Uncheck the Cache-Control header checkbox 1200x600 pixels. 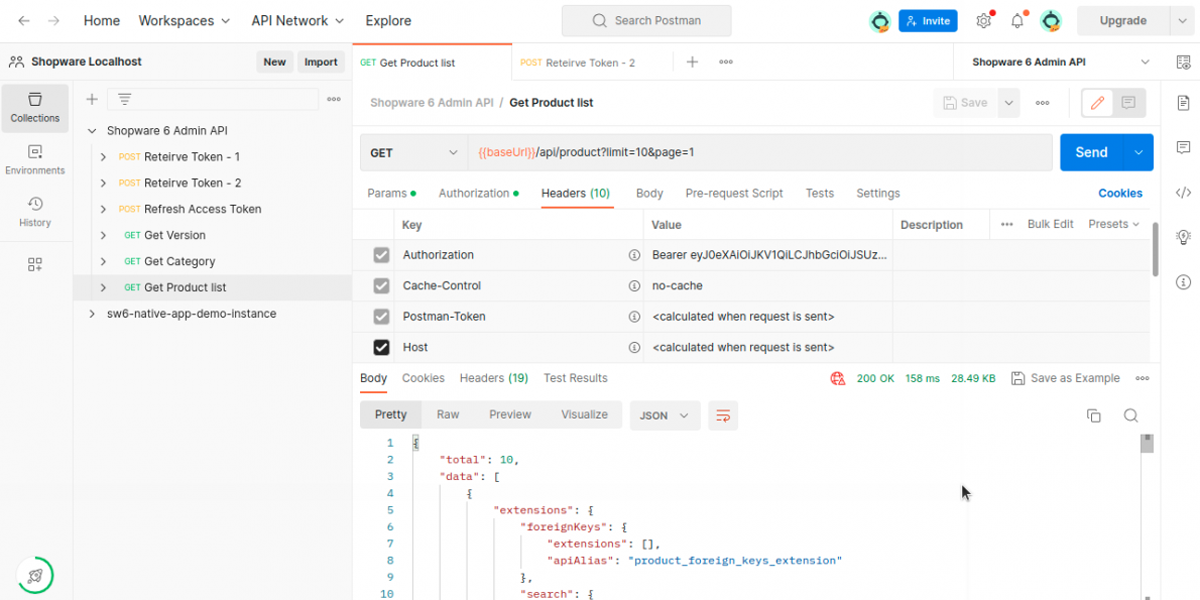pyautogui.click(x=381, y=286)
